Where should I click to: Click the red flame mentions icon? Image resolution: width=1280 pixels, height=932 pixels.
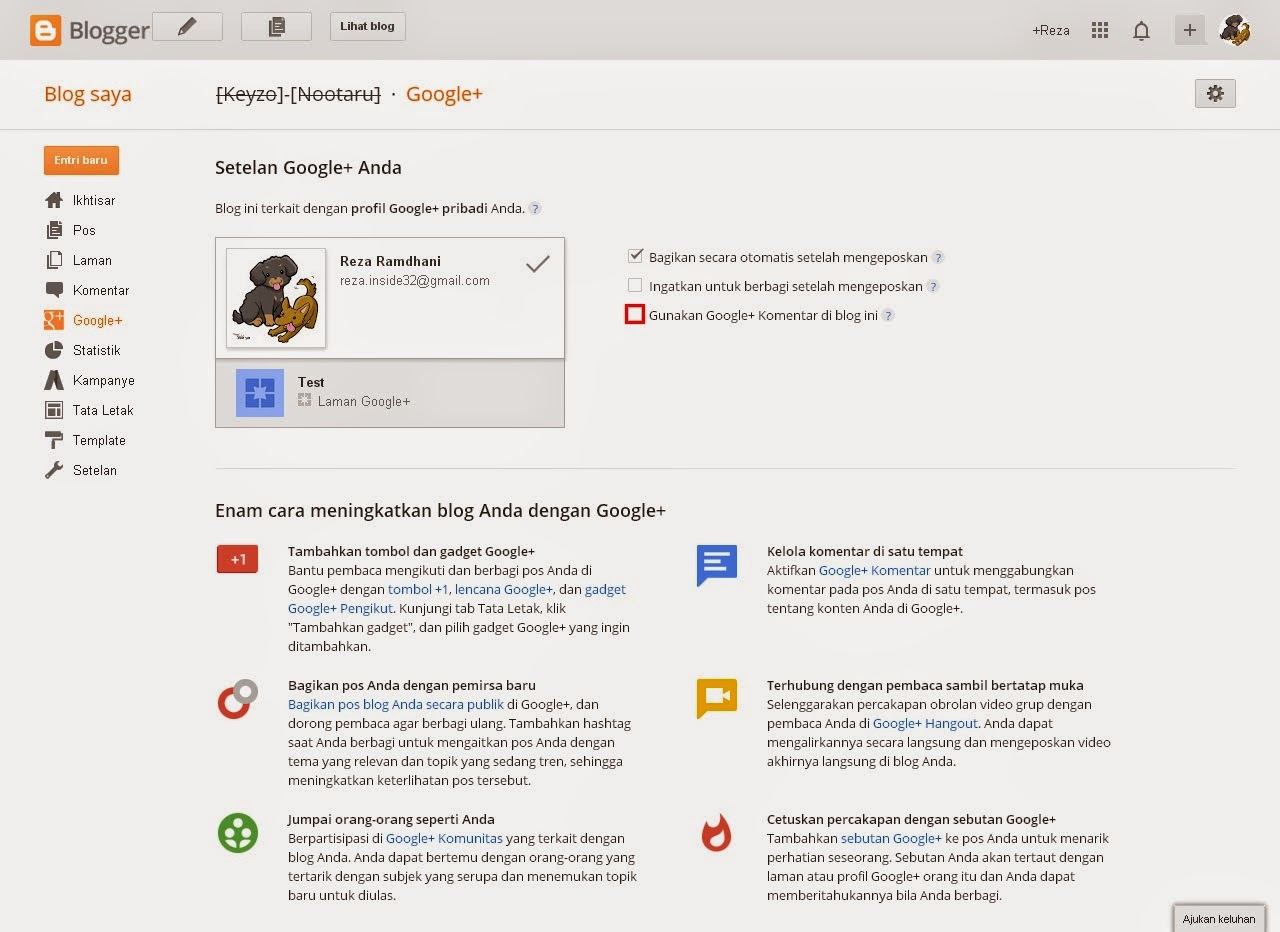click(x=716, y=832)
